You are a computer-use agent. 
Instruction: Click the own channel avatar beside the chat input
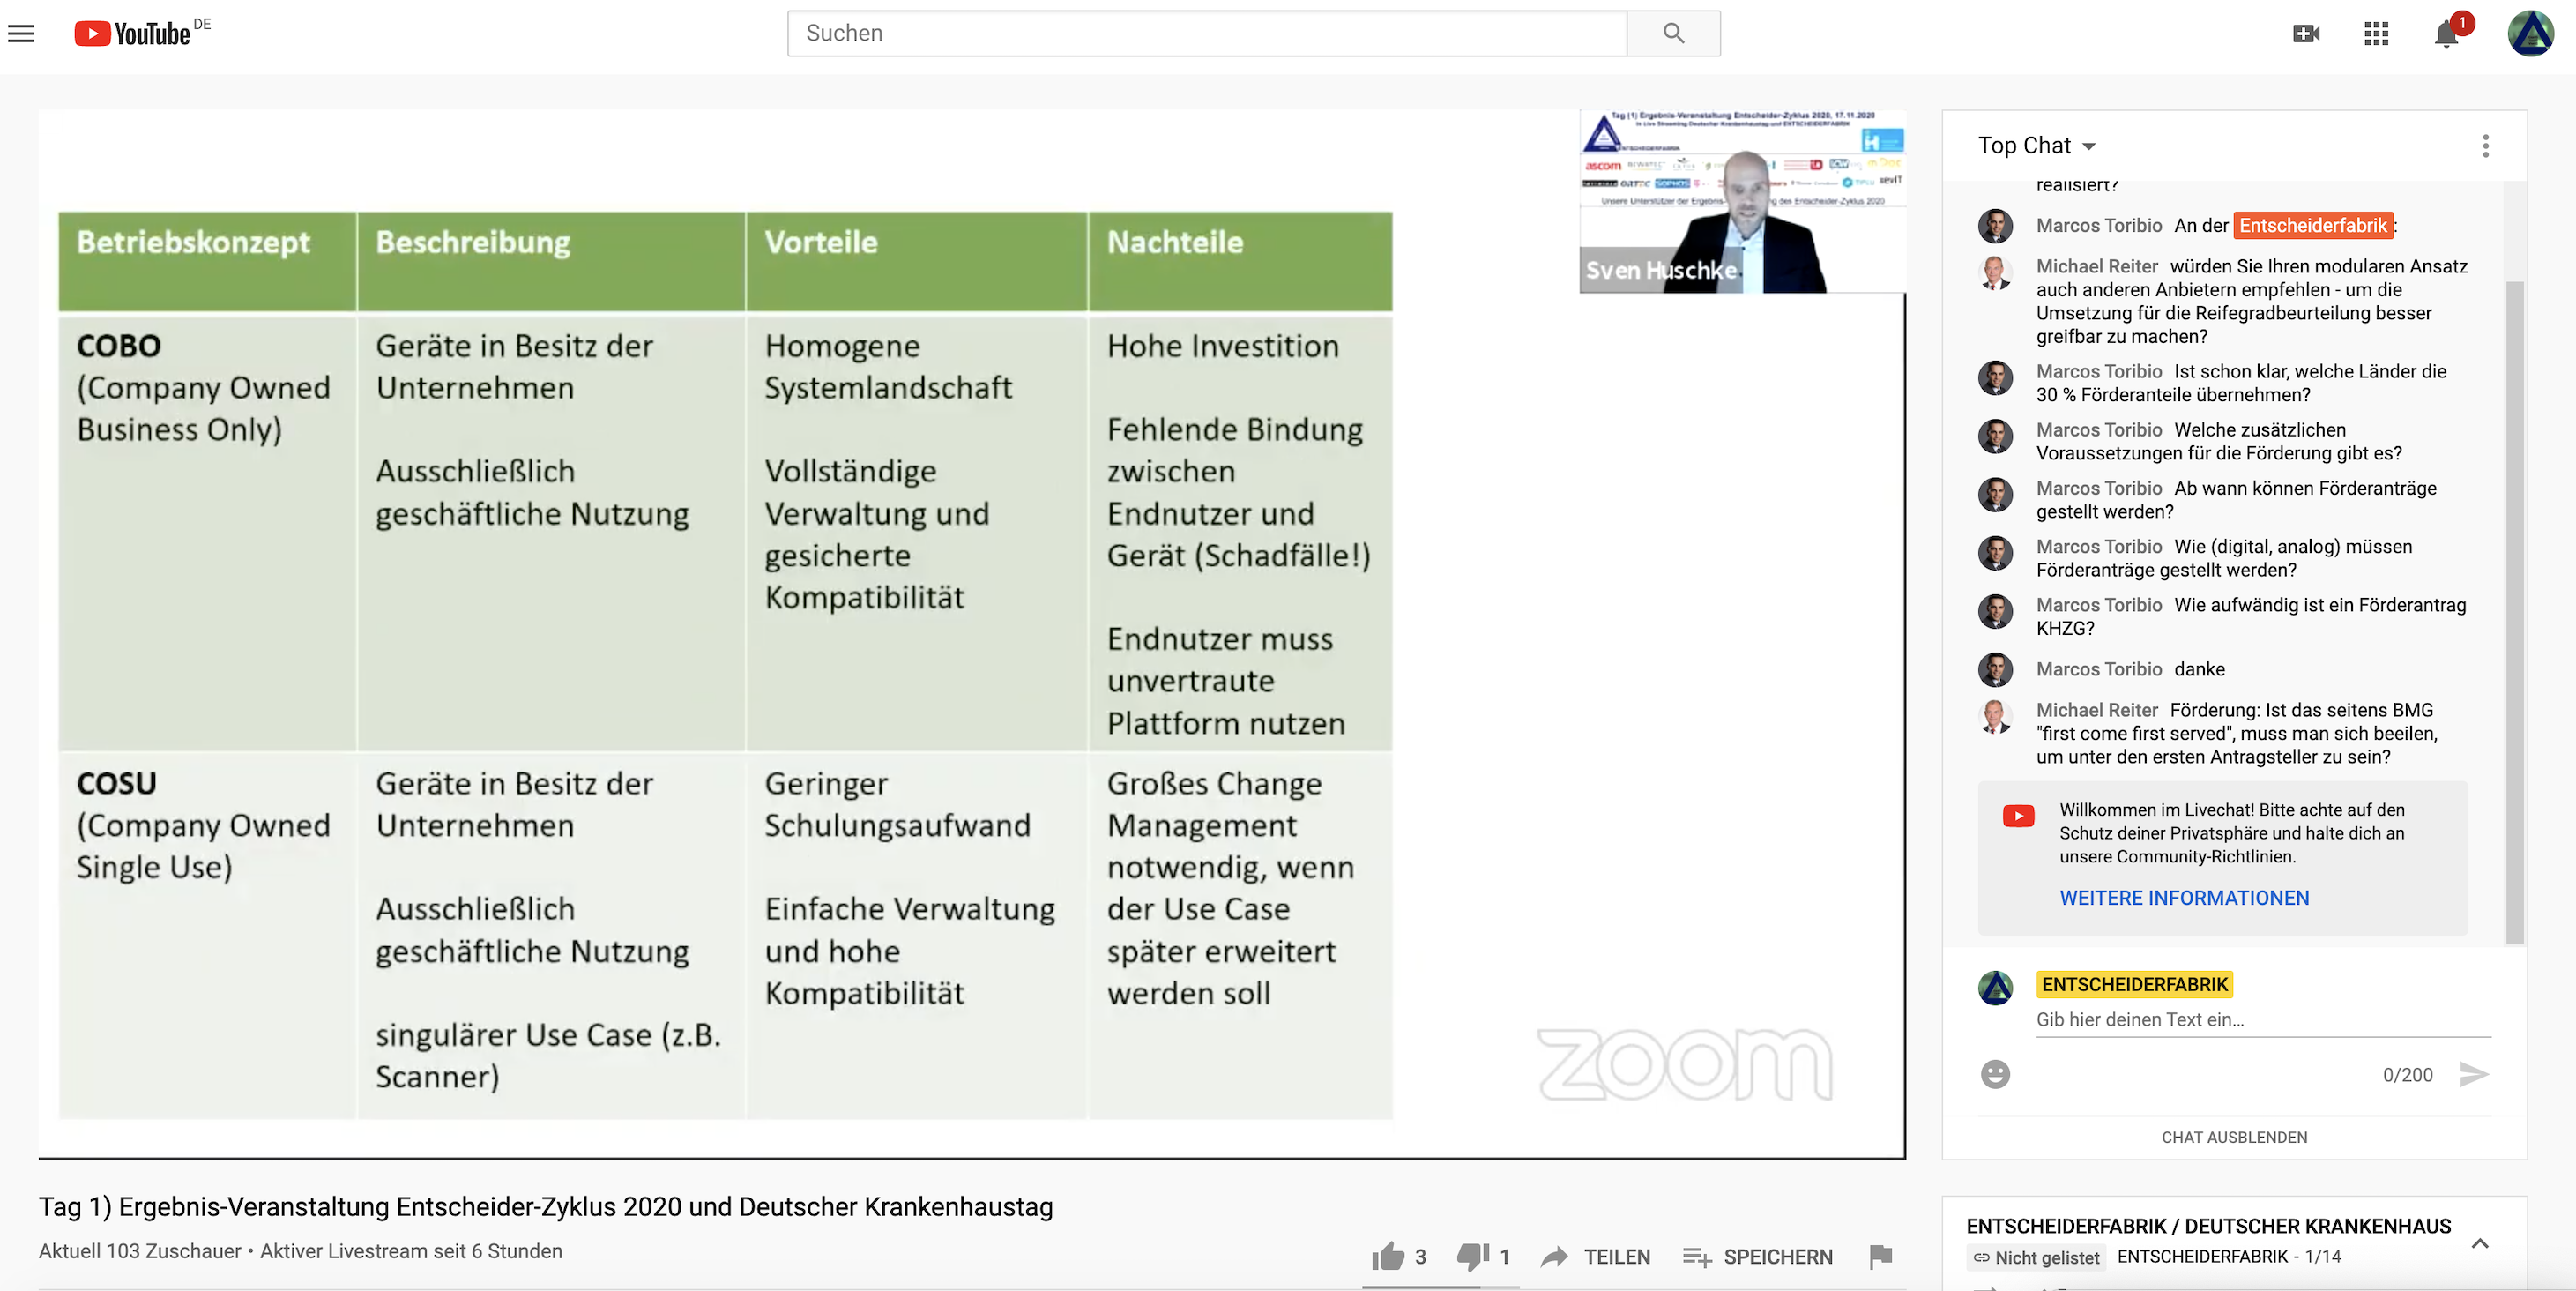coord(1995,987)
